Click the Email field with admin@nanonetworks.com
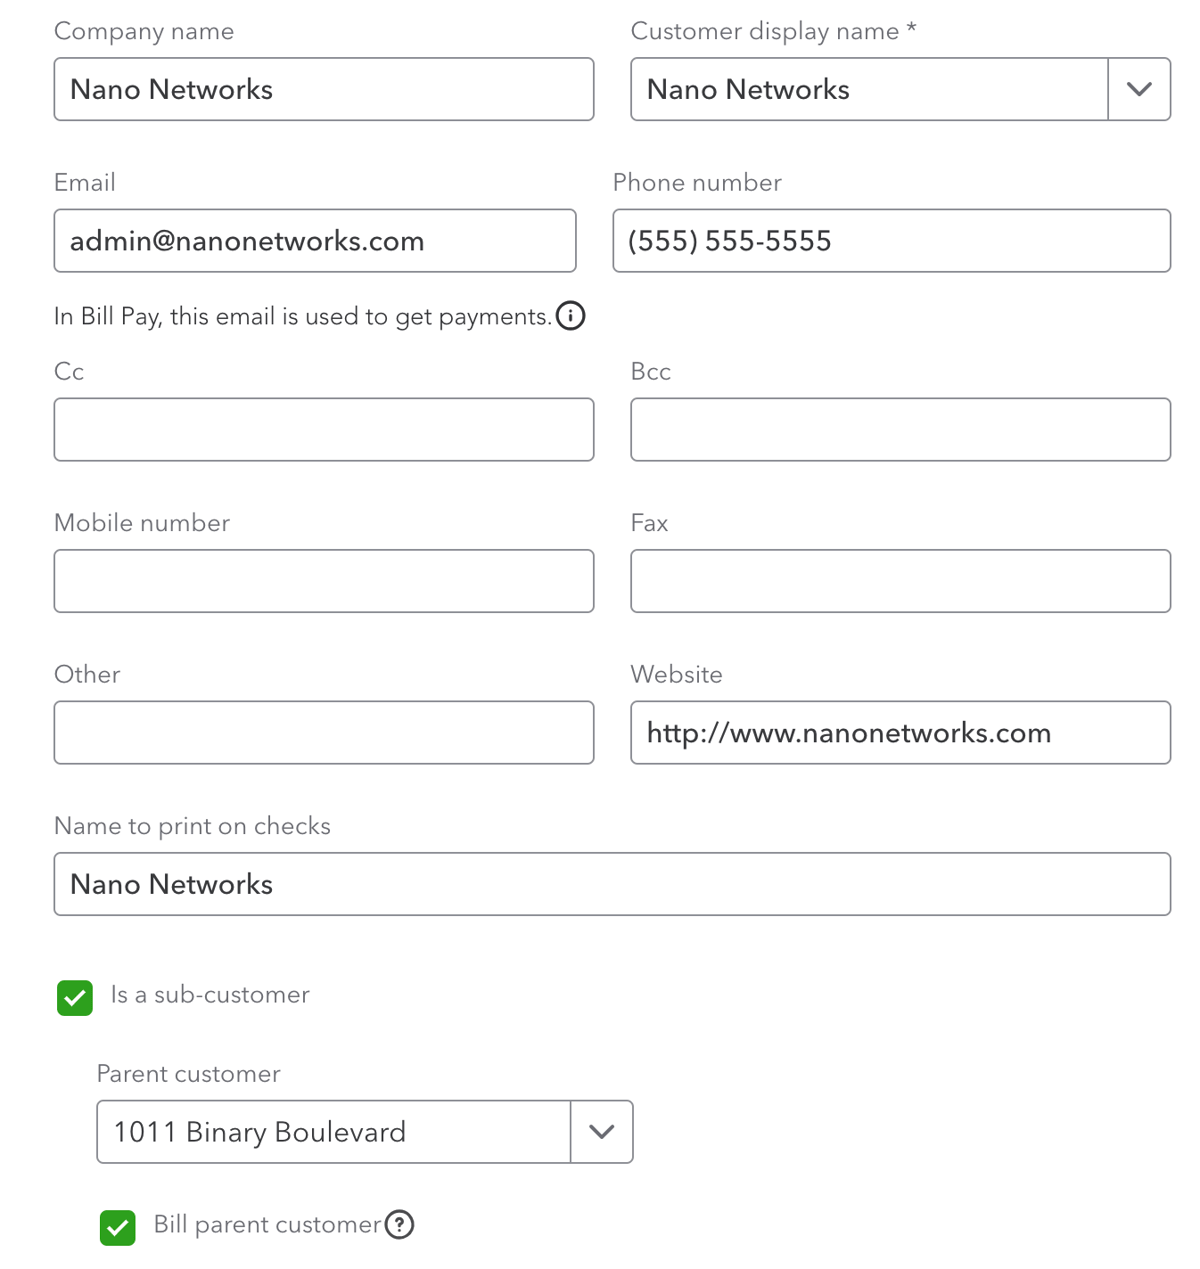Image resolution: width=1200 pixels, height=1269 pixels. point(314,241)
